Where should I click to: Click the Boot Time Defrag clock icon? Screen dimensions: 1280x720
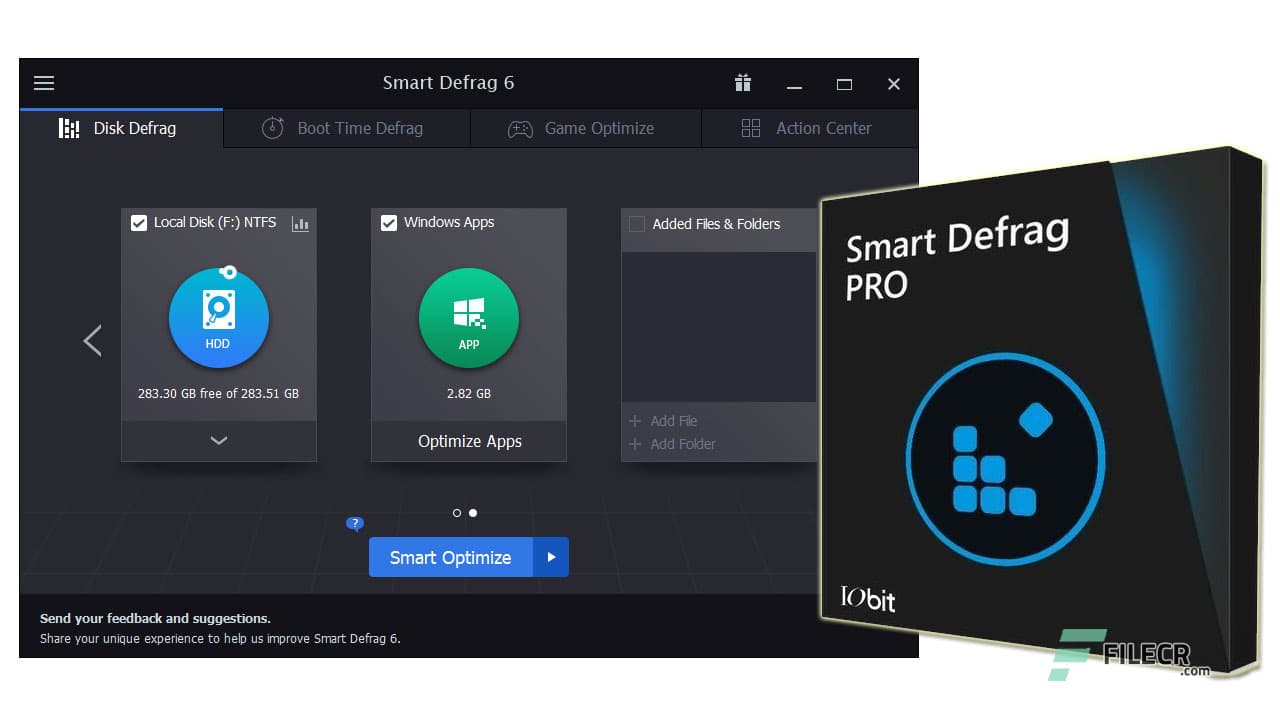coord(272,128)
